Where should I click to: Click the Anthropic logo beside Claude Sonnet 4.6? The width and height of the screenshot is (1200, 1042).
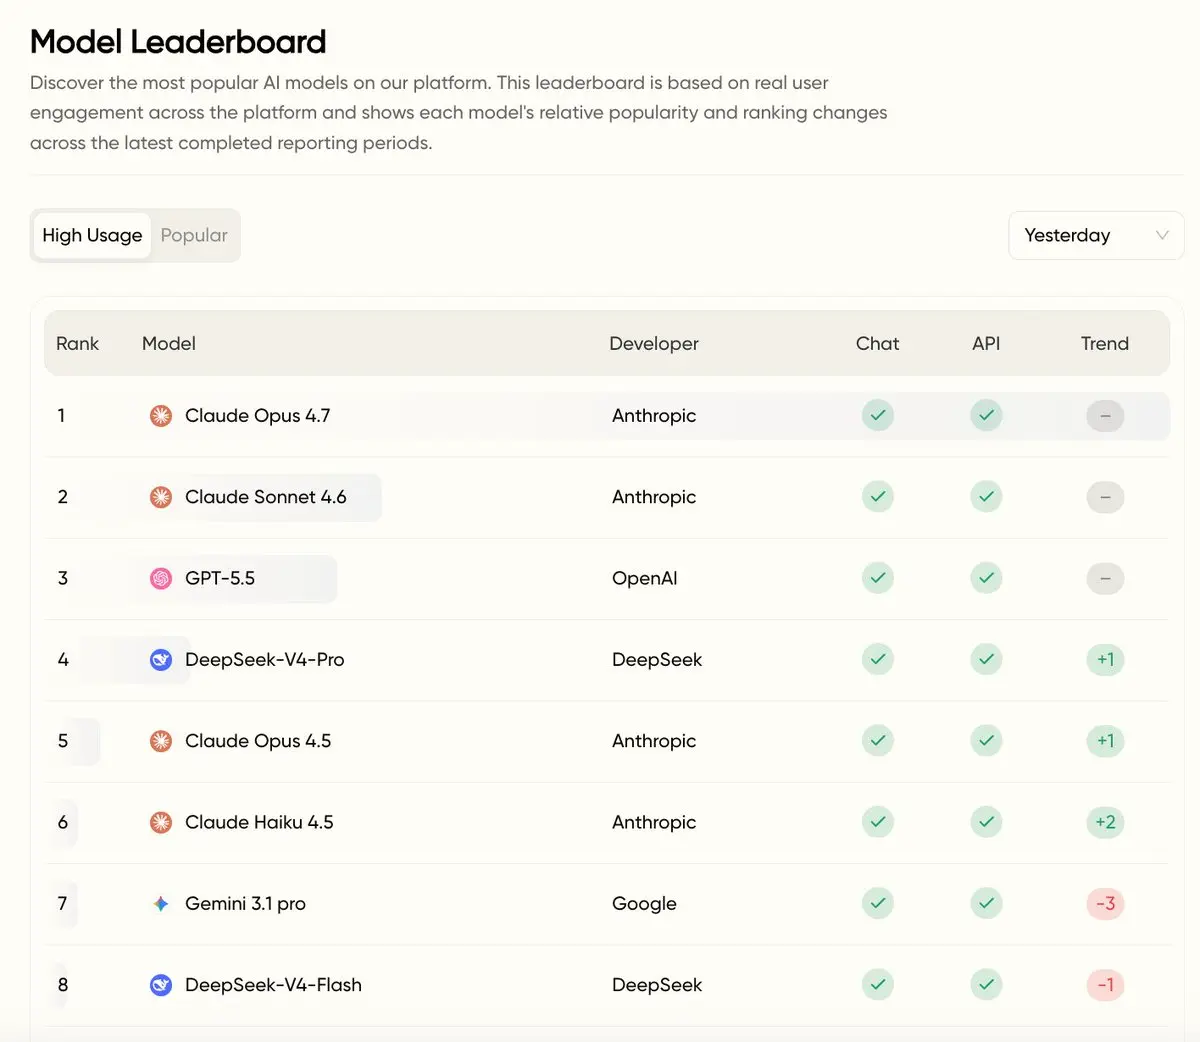pos(161,497)
